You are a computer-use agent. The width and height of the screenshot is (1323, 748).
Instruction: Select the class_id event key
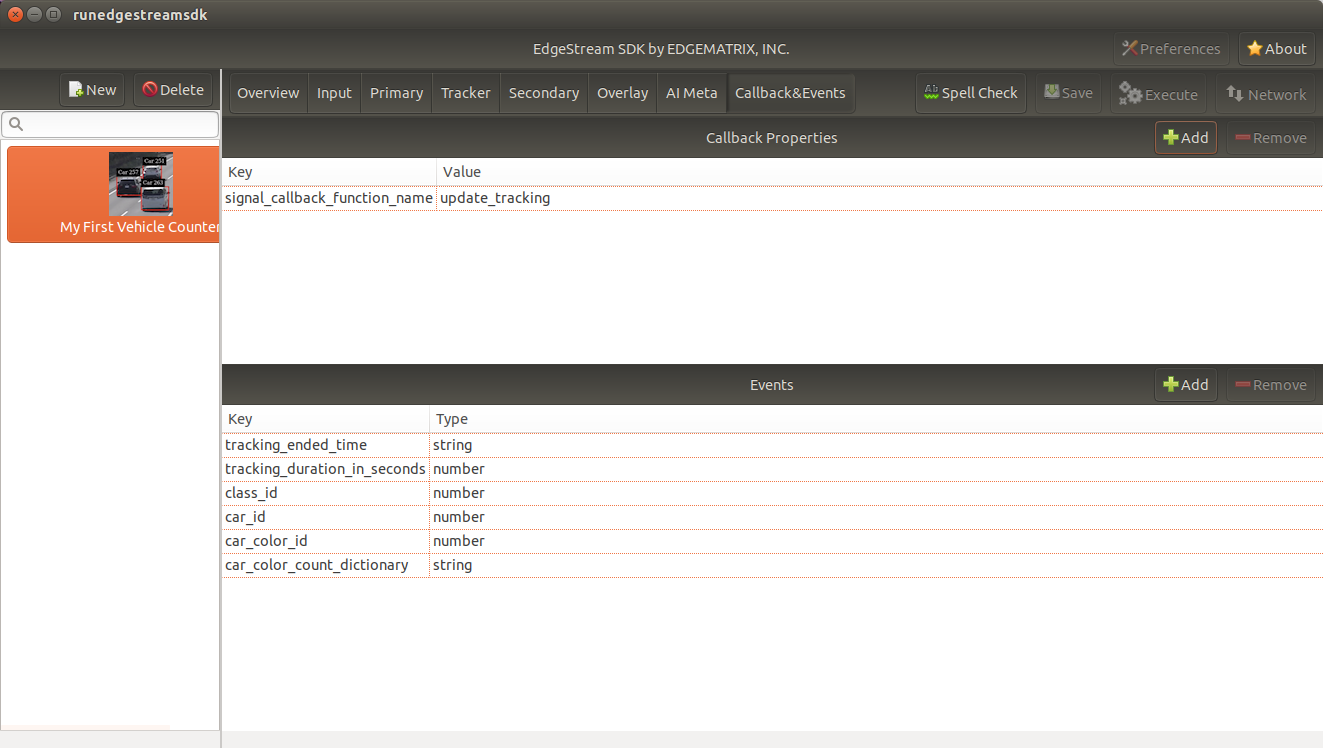[x=325, y=493]
